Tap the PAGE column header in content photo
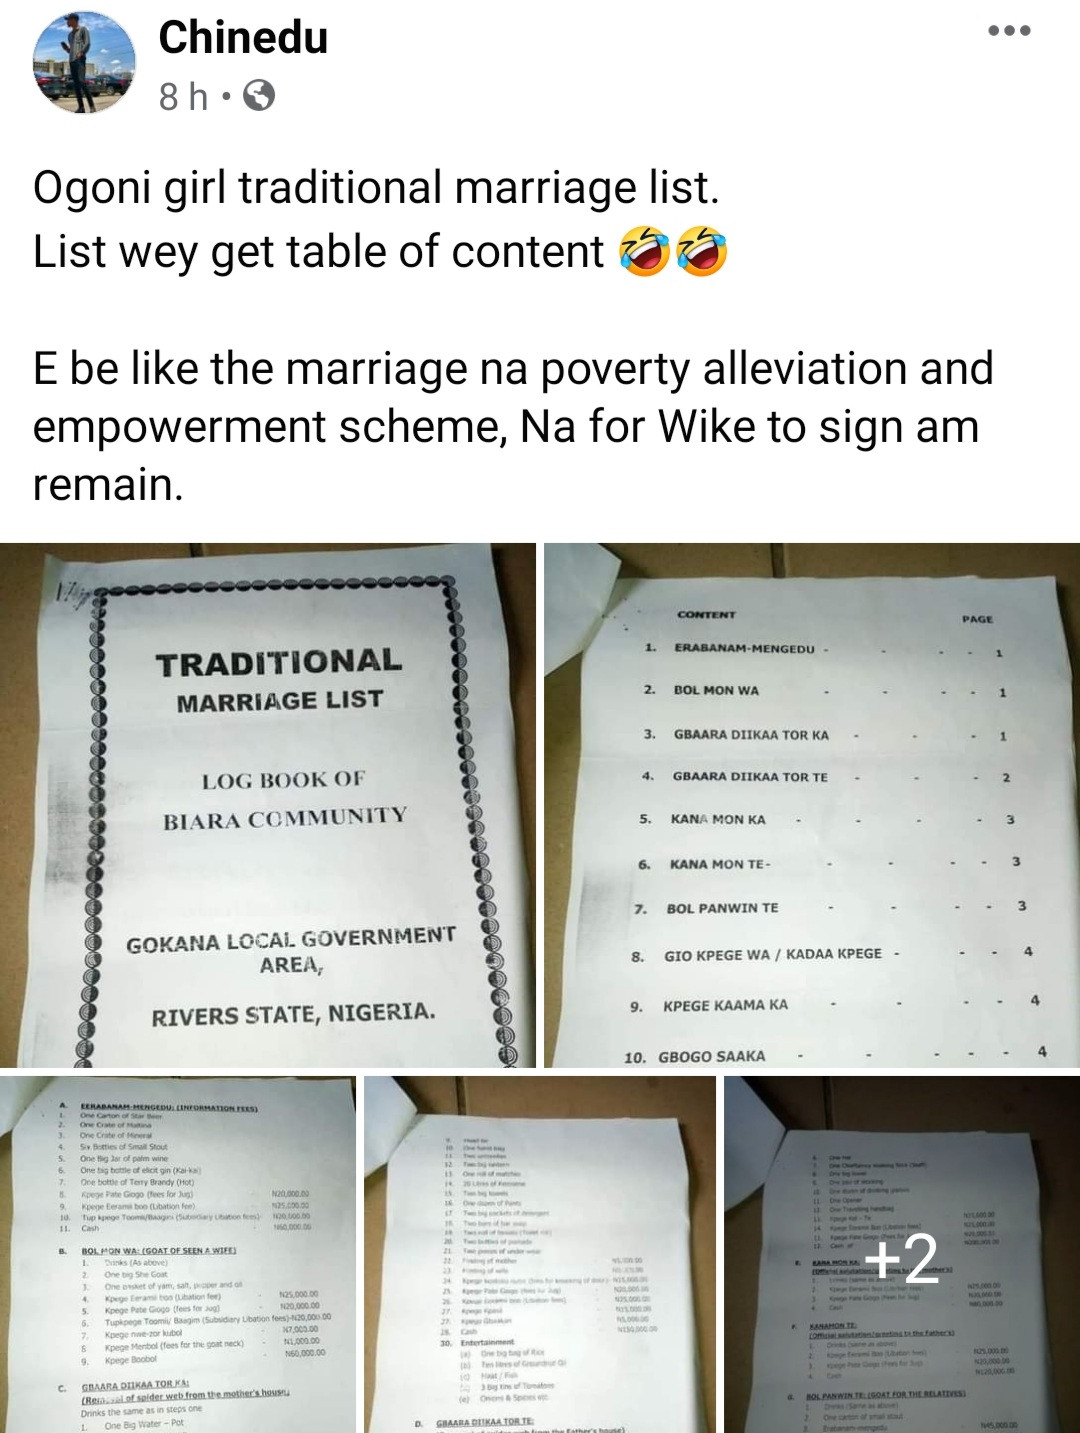The height and width of the screenshot is (1433, 1080). (977, 619)
